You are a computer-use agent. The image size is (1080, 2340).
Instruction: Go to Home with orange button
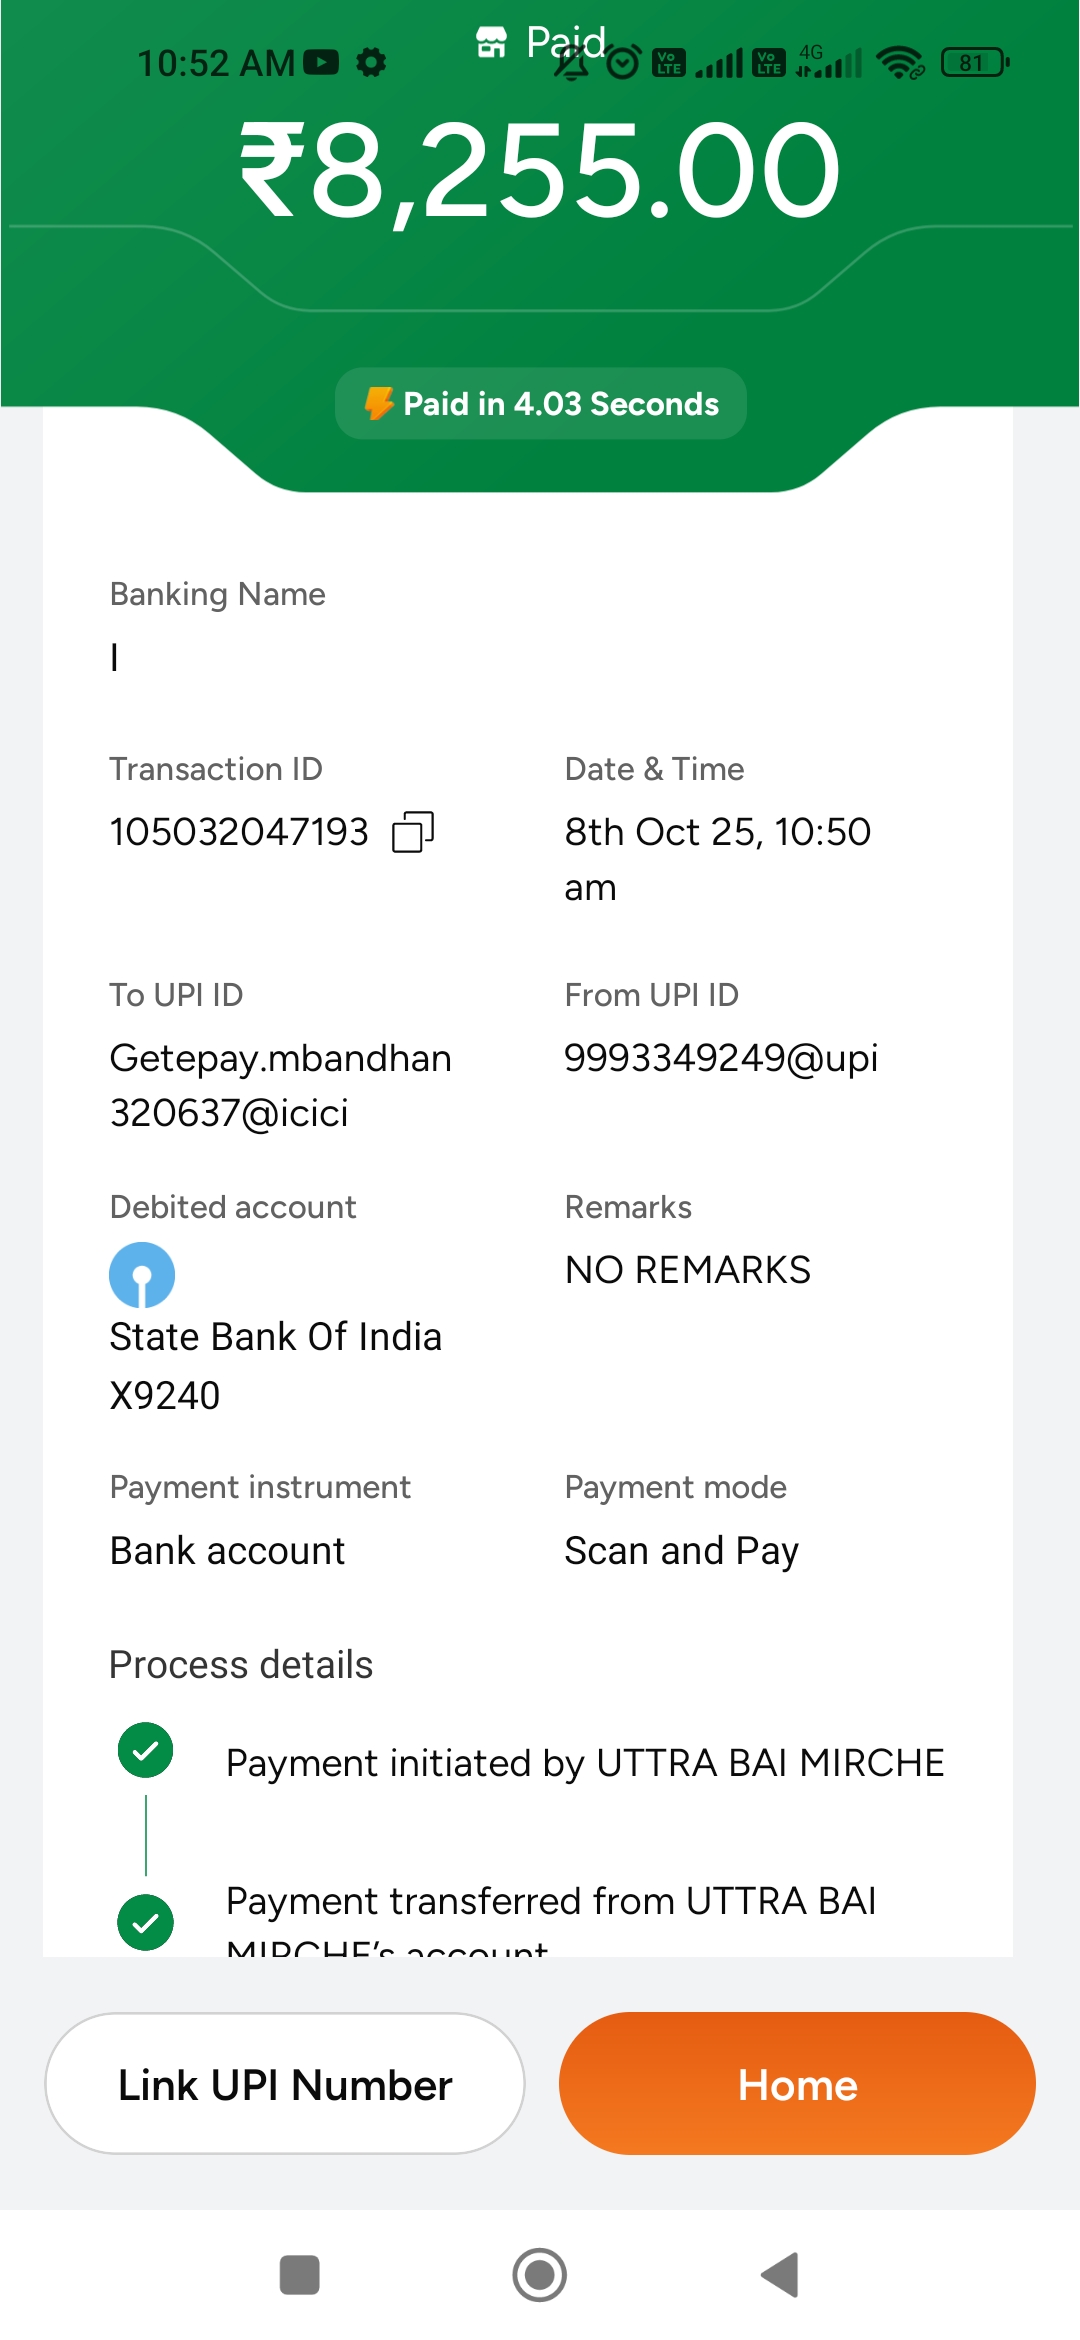pyautogui.click(x=797, y=2084)
